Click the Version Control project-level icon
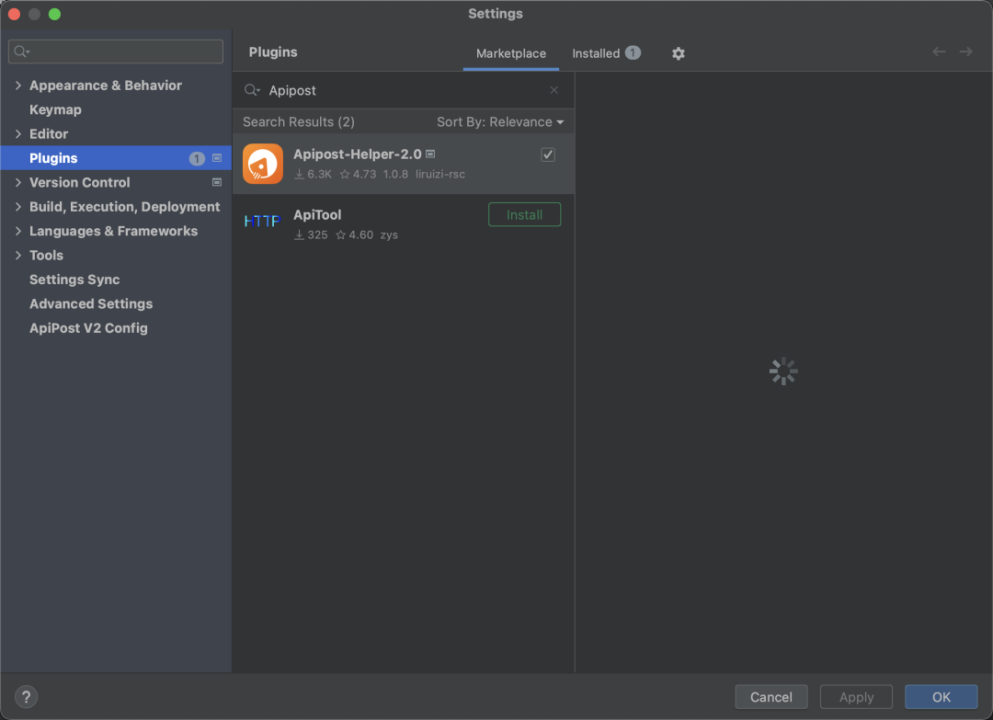993x720 pixels. pyautogui.click(x=217, y=182)
